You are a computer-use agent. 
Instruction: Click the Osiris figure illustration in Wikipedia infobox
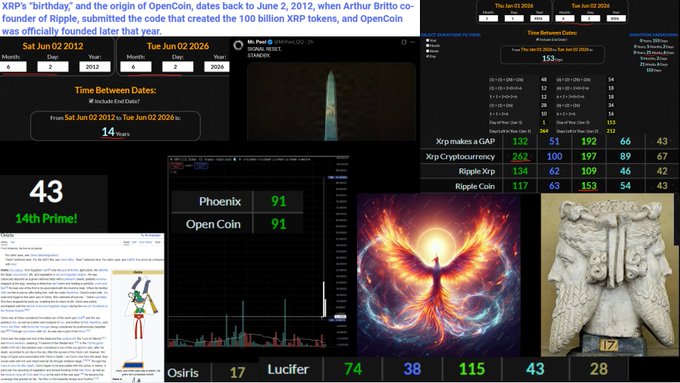point(137,321)
